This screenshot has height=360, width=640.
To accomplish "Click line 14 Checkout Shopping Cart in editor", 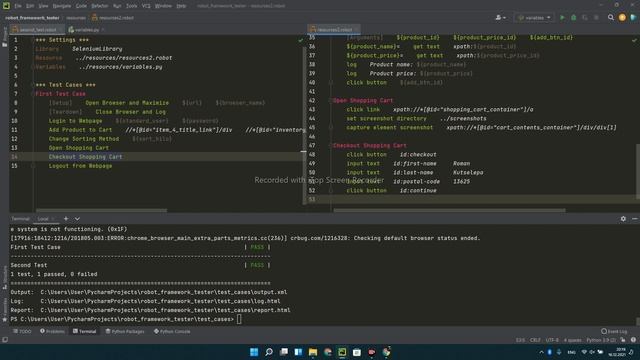I will click(85, 157).
